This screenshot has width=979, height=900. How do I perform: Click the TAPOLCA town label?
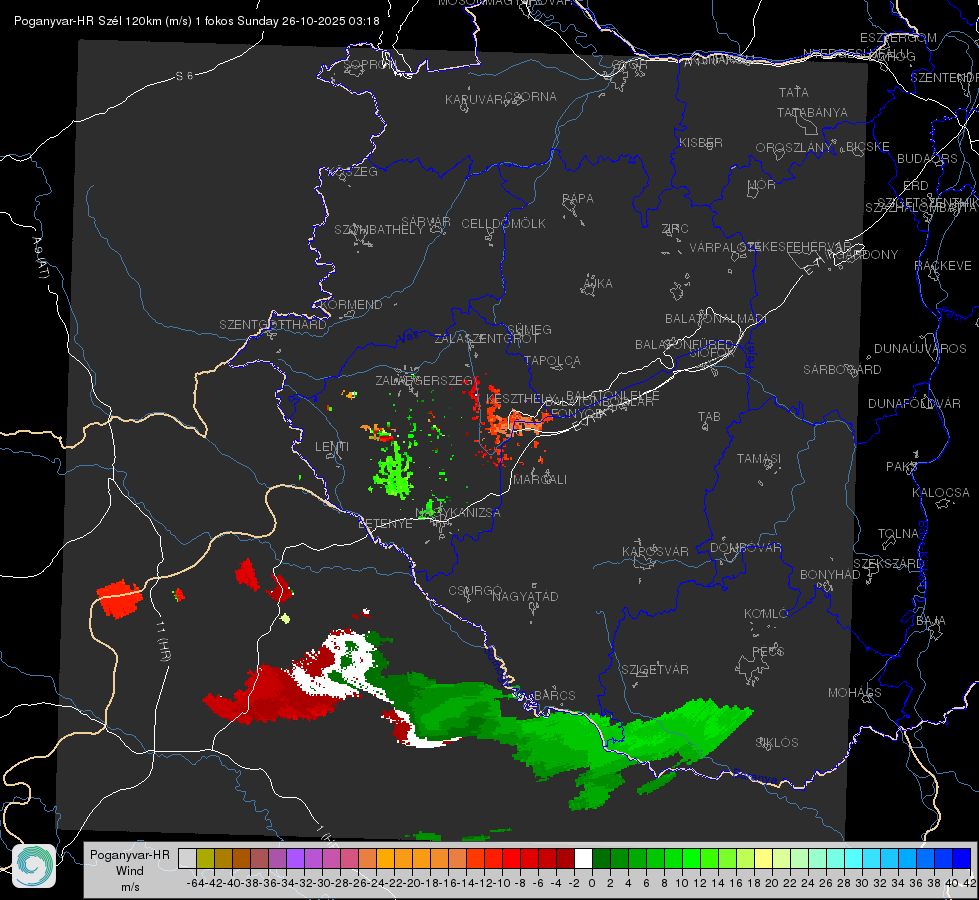[x=553, y=360]
